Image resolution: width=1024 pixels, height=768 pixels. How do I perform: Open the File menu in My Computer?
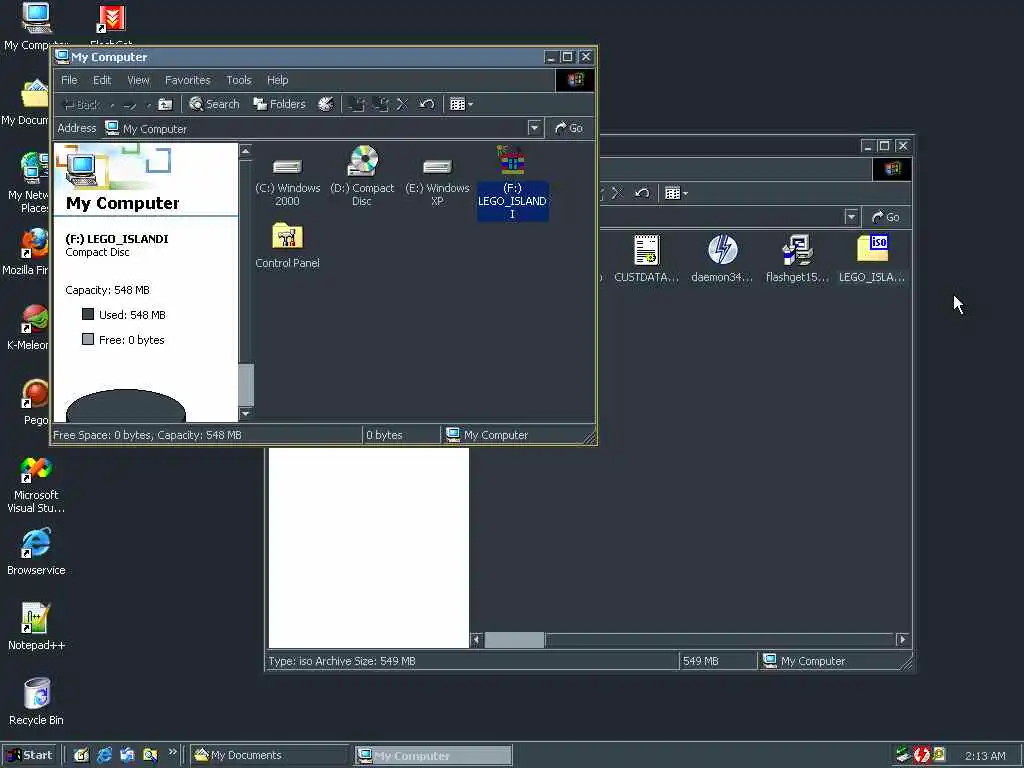69,80
